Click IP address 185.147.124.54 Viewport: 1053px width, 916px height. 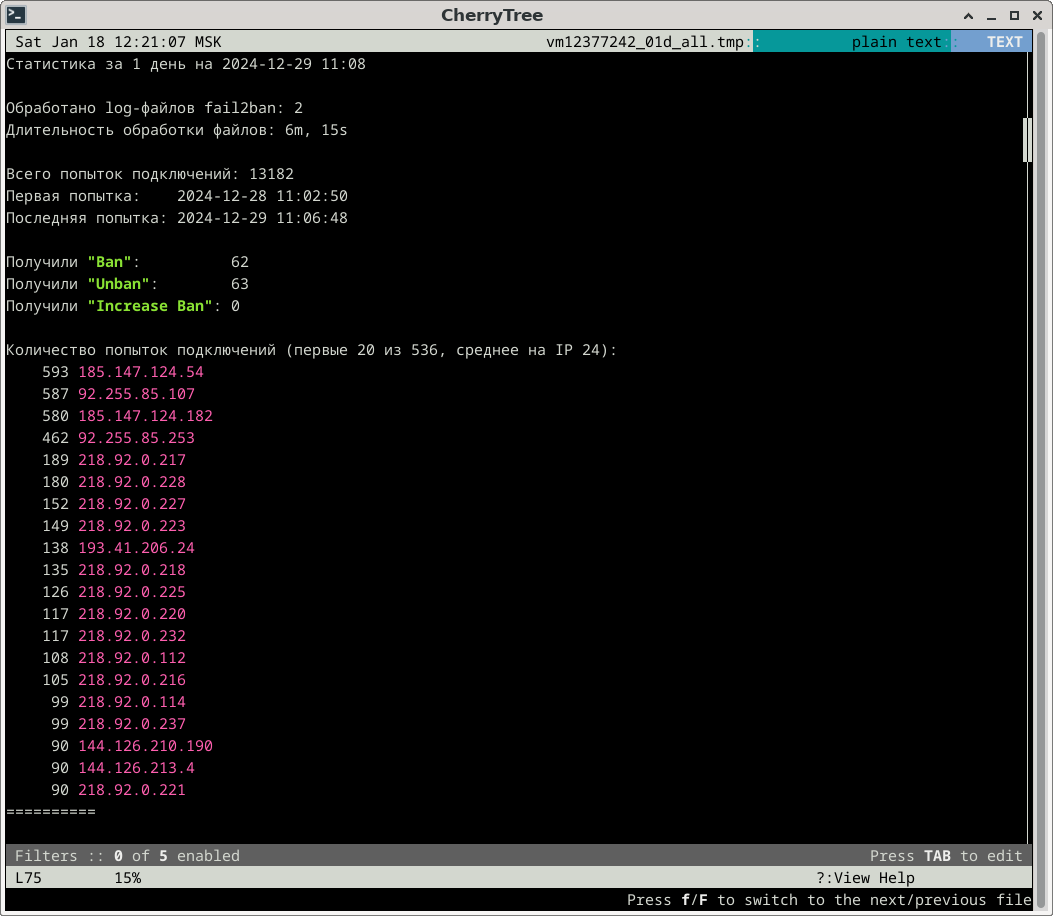click(140, 372)
